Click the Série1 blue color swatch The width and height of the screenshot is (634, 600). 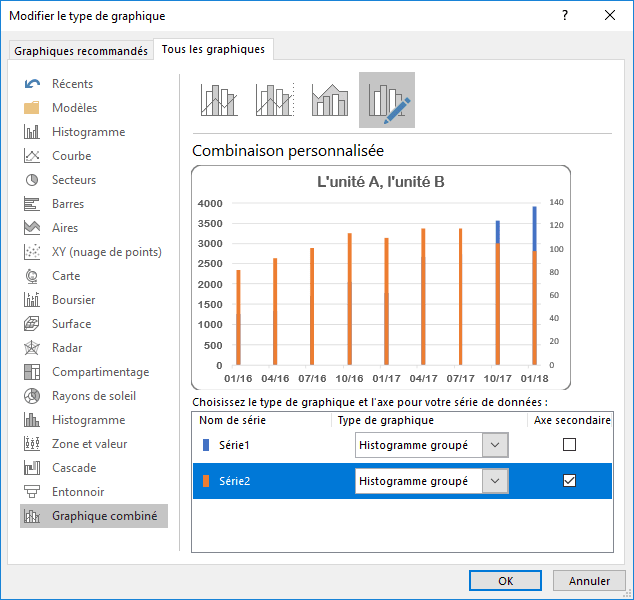(x=206, y=445)
